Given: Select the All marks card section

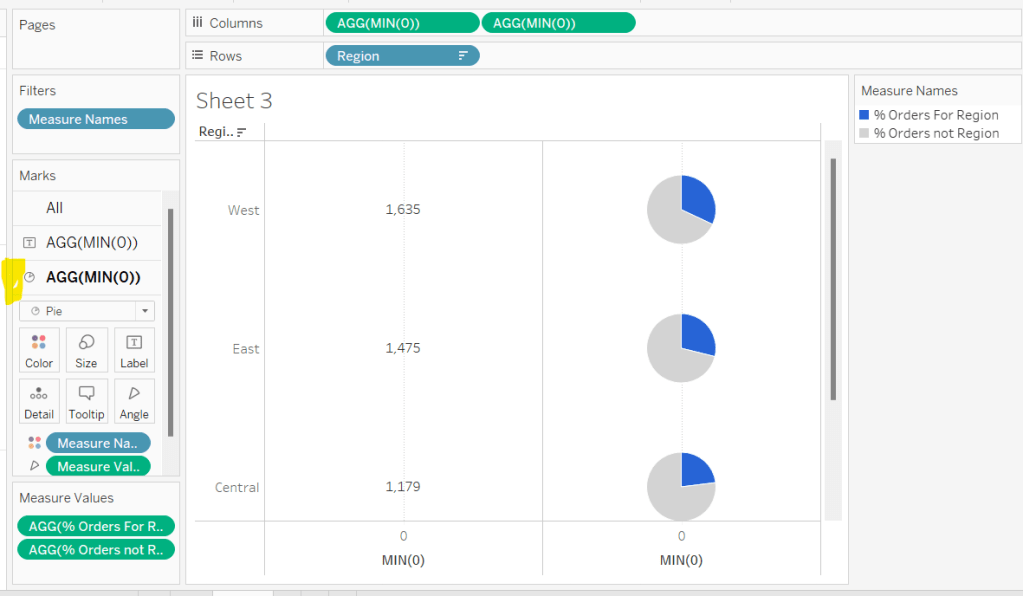Looking at the screenshot, I should pyautogui.click(x=55, y=208).
